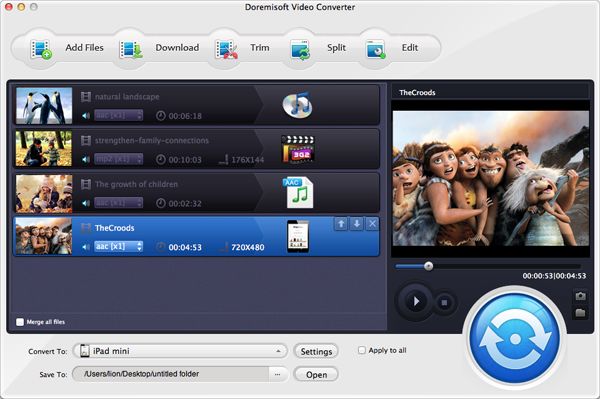Viewport: 600px width, 399px height.
Task: Open audio track dropdown for natural landscape
Action: [x=119, y=115]
